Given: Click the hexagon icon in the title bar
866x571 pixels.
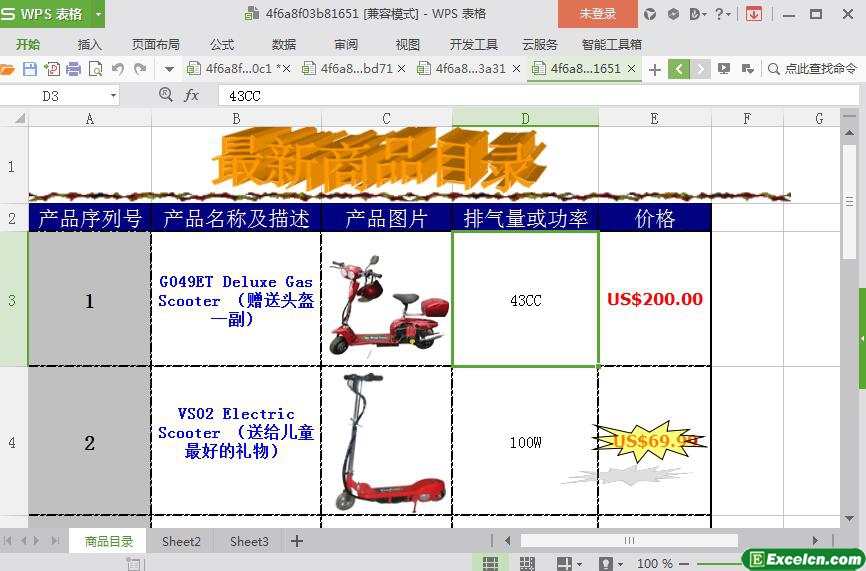Looking at the screenshot, I should [673, 14].
